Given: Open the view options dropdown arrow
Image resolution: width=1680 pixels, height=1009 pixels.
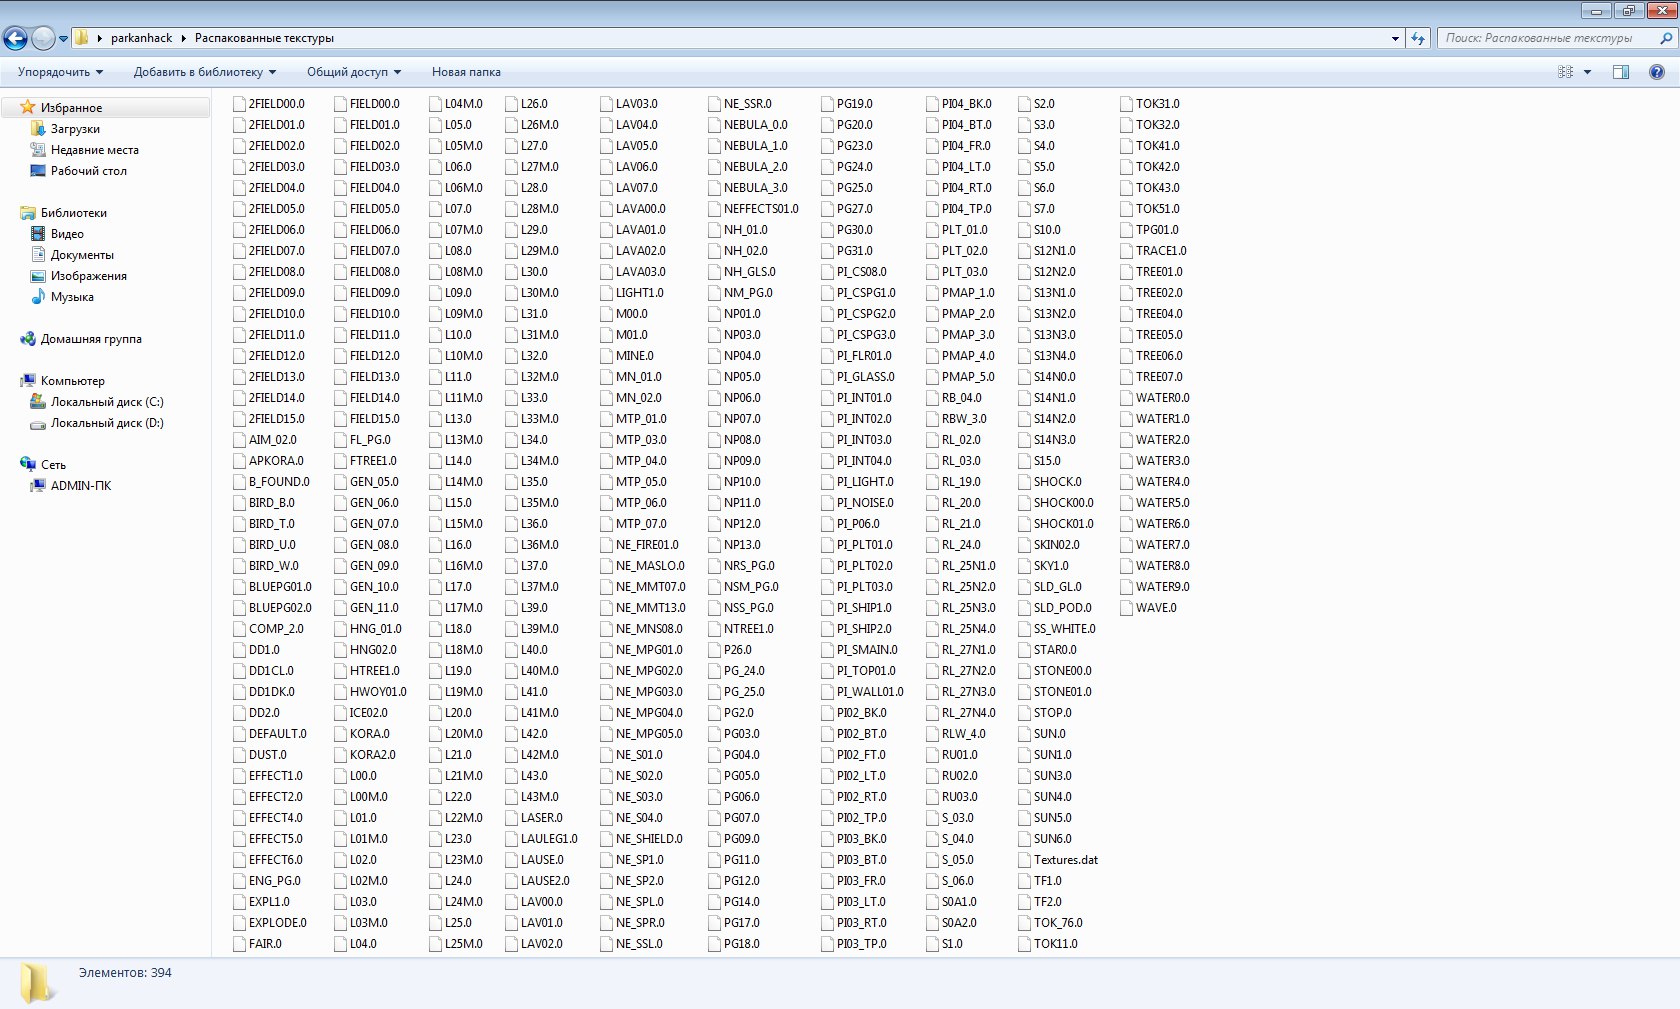Looking at the screenshot, I should pyautogui.click(x=1587, y=72).
